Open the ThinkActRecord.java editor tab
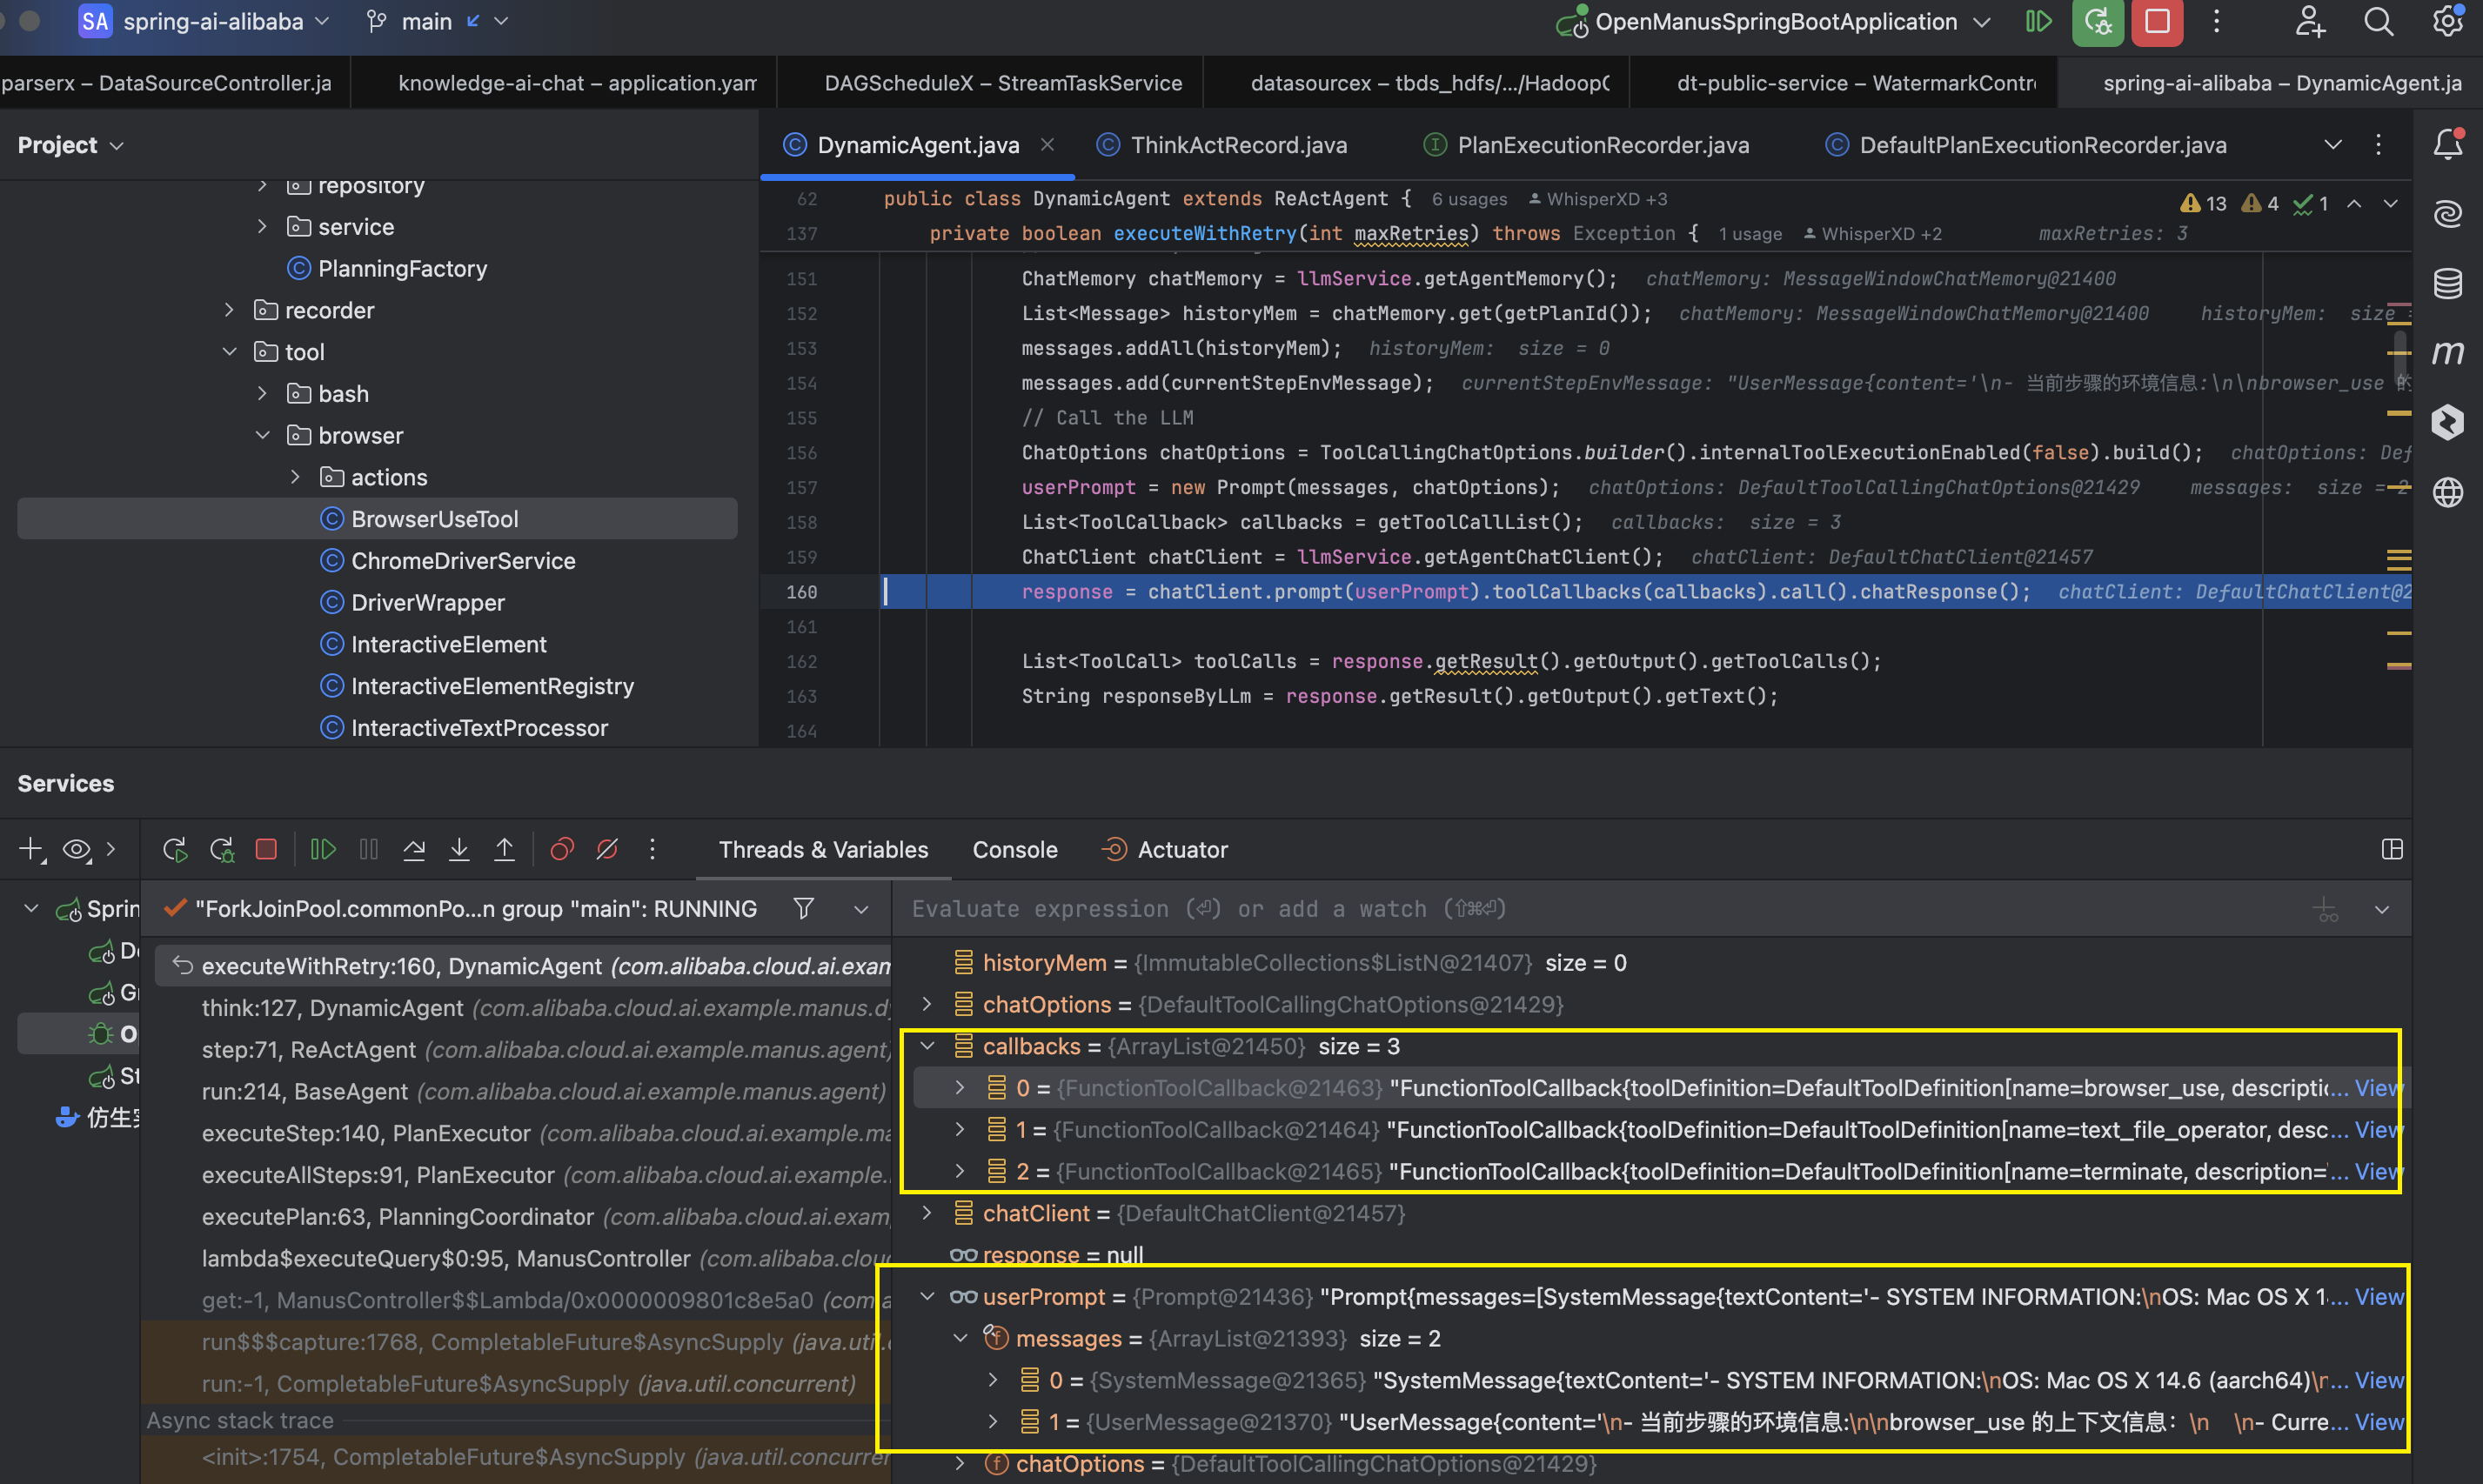 pos(1237,145)
